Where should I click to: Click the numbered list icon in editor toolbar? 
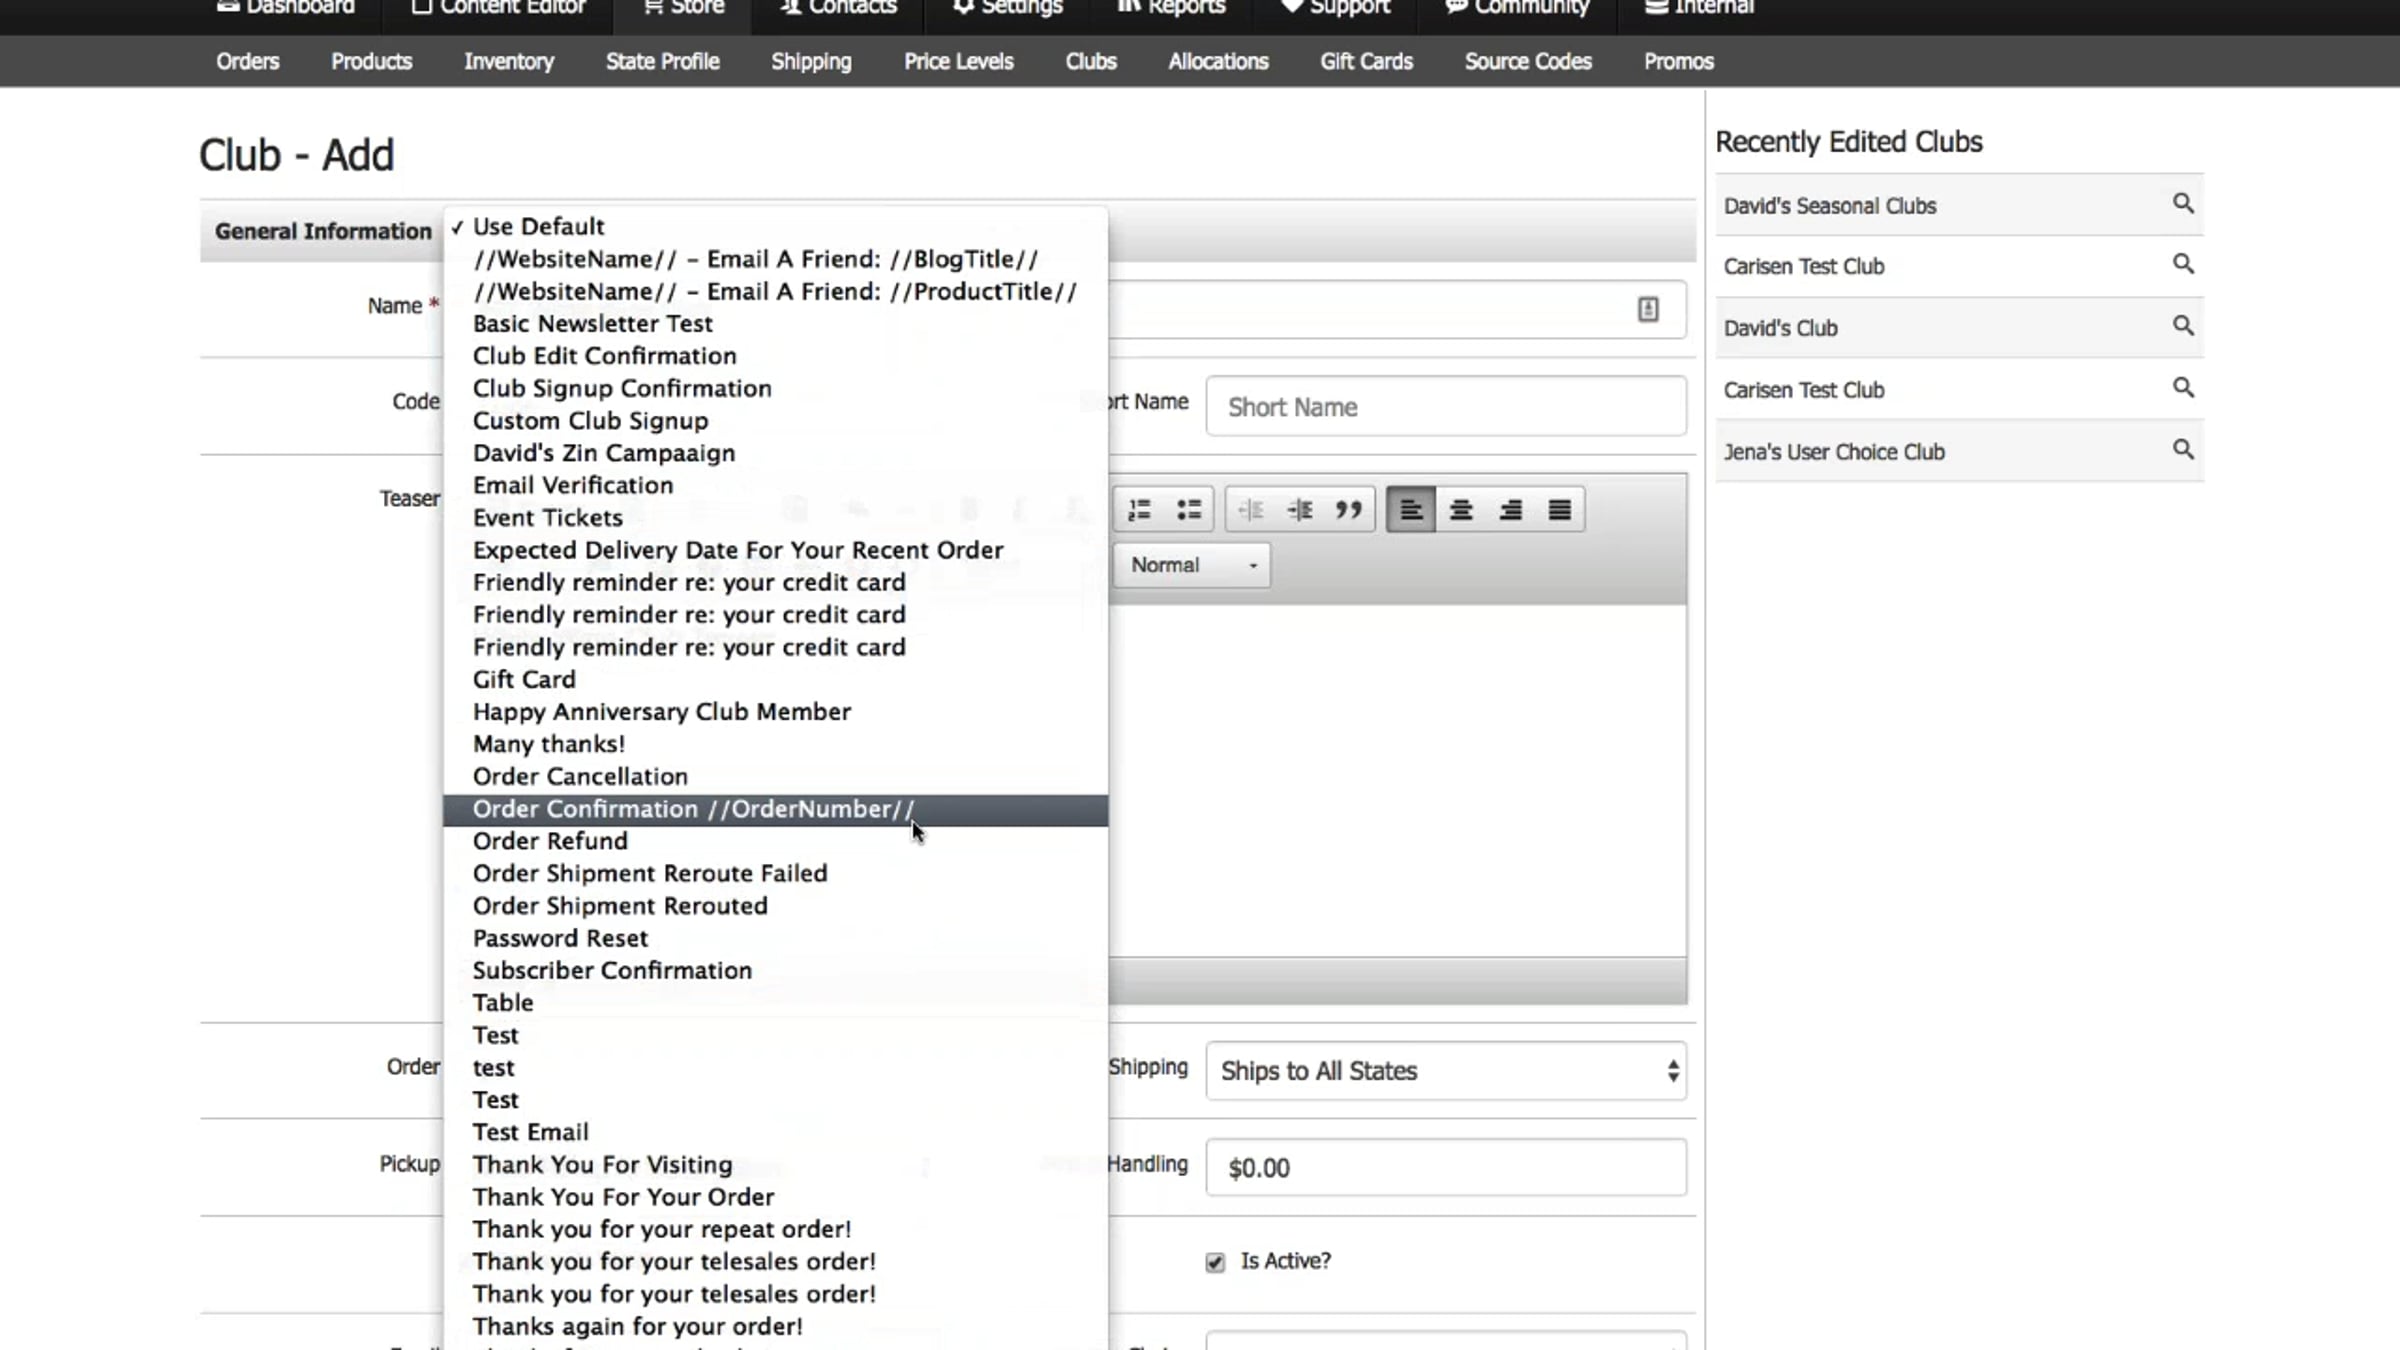1139,510
